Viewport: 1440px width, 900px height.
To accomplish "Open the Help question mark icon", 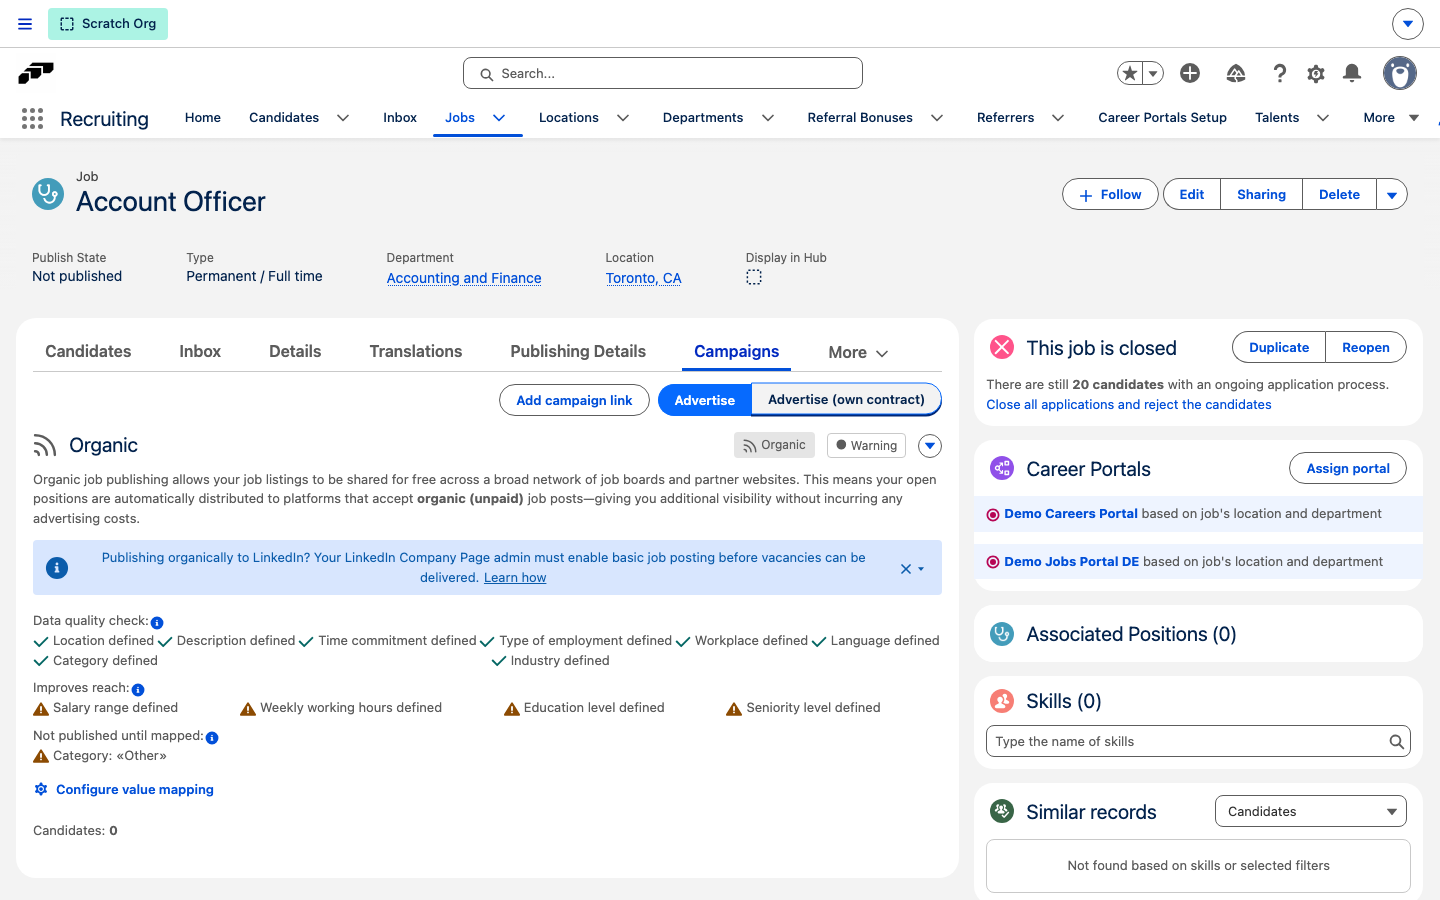I will [1279, 73].
